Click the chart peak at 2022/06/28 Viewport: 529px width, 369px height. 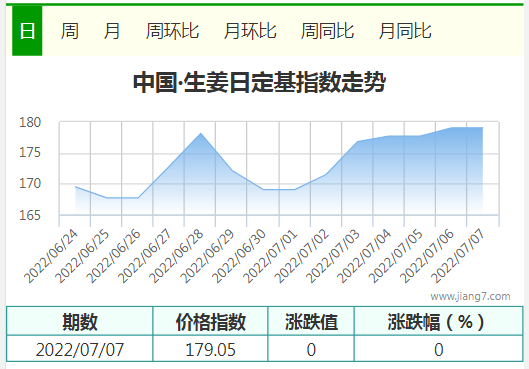tap(201, 133)
